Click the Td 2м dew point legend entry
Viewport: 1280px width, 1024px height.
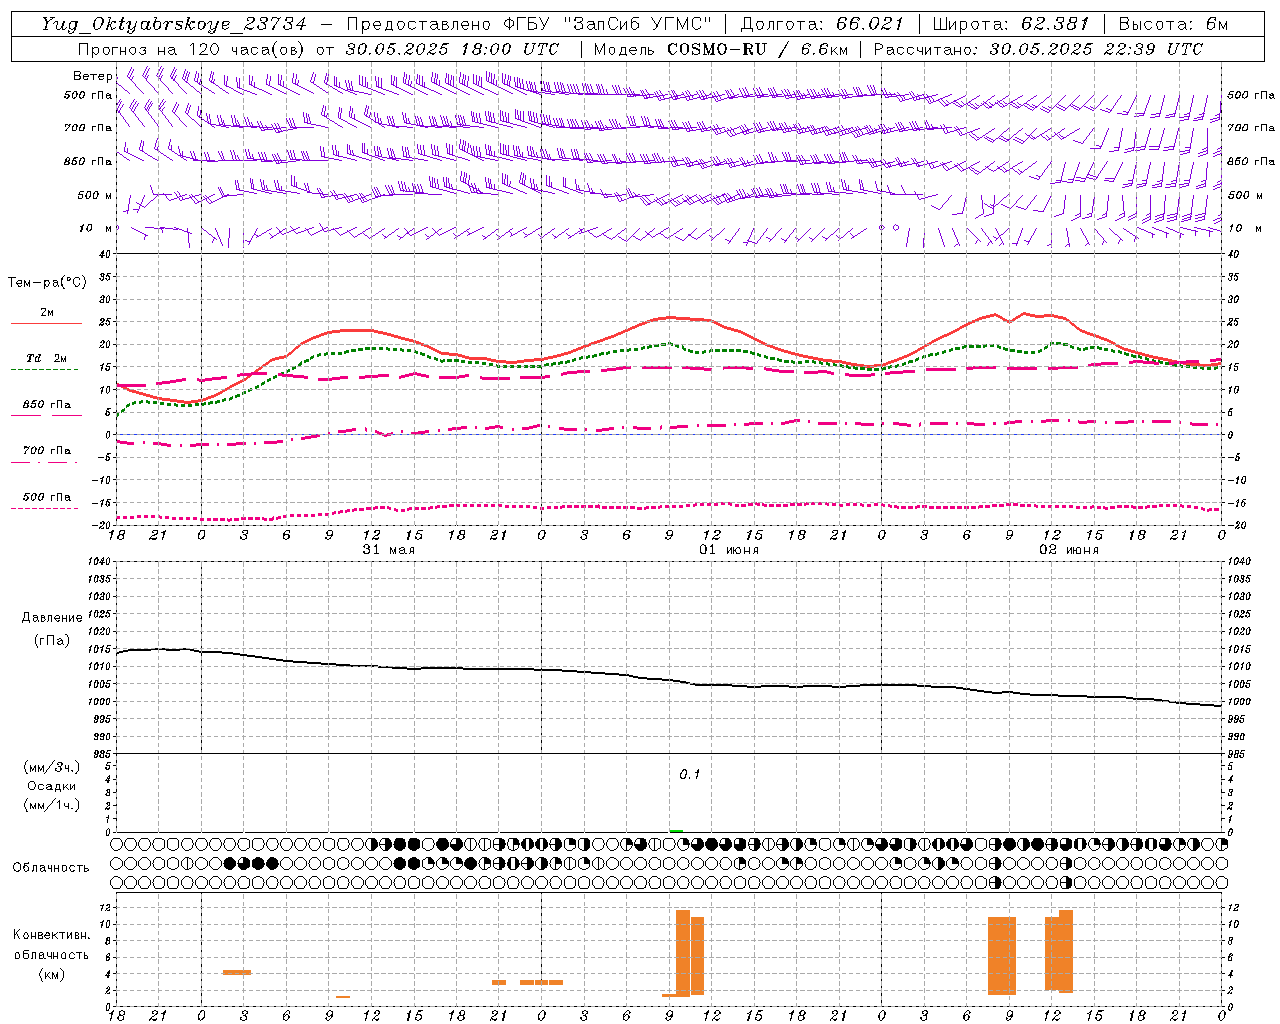46,358
